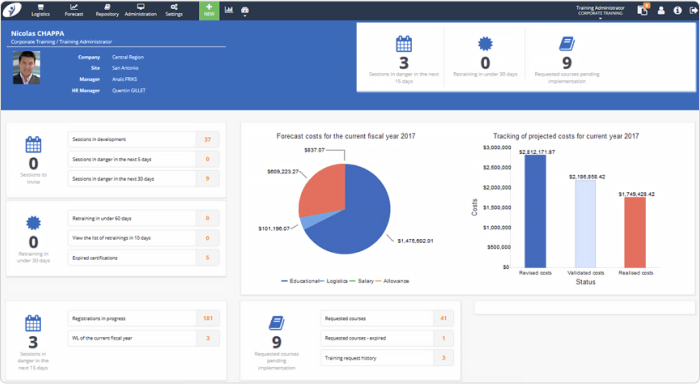The image size is (700, 384).
Task: Click the Anaïs FRIKS manager name
Action: [x=125, y=79]
